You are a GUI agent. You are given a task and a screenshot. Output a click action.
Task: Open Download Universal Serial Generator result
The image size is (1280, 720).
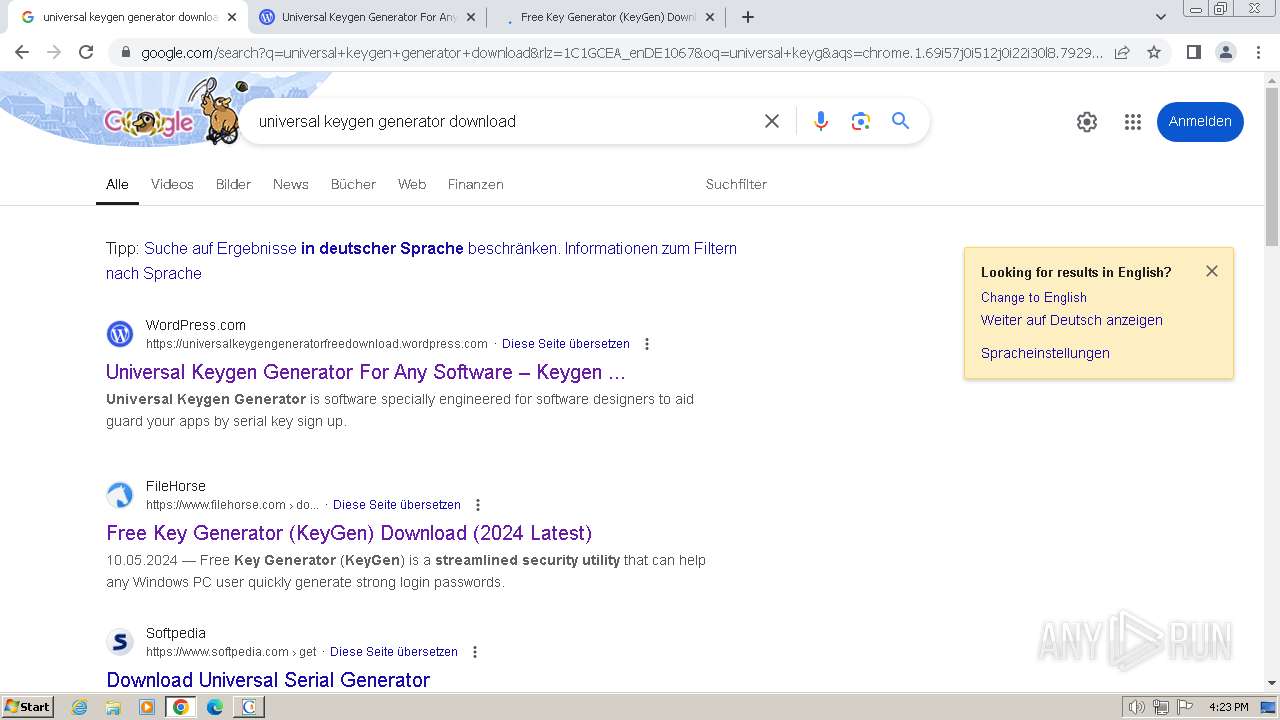coord(268,680)
